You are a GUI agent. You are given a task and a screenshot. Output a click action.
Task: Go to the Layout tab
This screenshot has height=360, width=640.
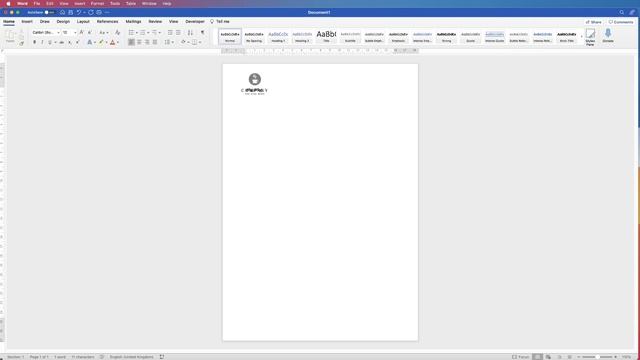point(83,21)
